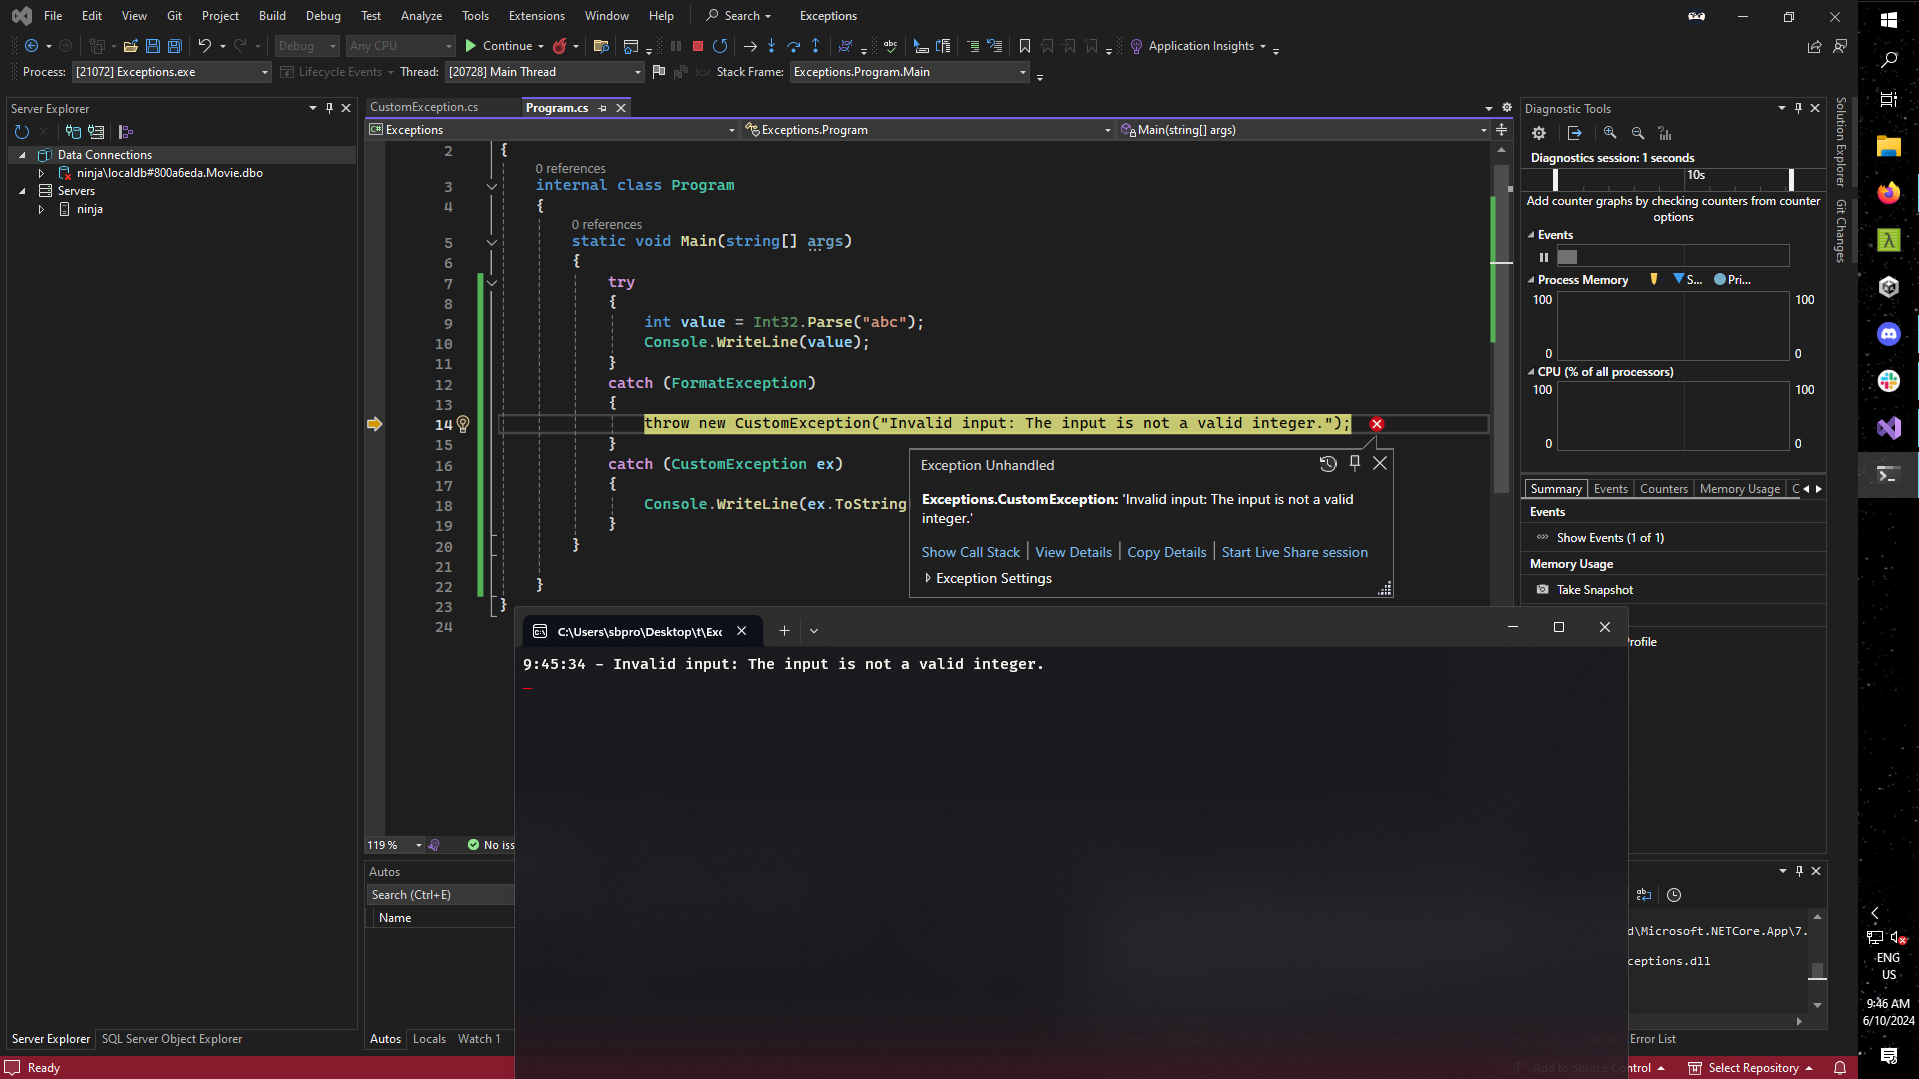Click Diagnostic Tools output window icon
This screenshot has width=1919, height=1079.
click(1575, 133)
